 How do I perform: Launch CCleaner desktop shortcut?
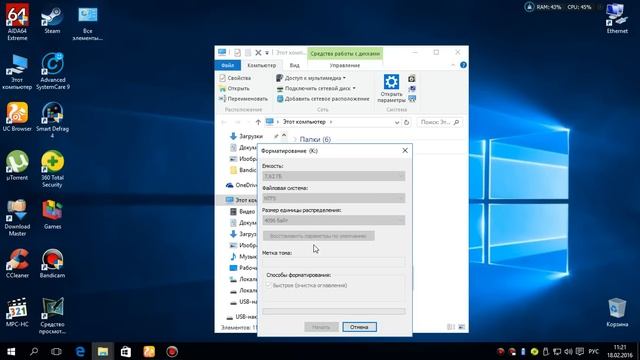point(17,263)
